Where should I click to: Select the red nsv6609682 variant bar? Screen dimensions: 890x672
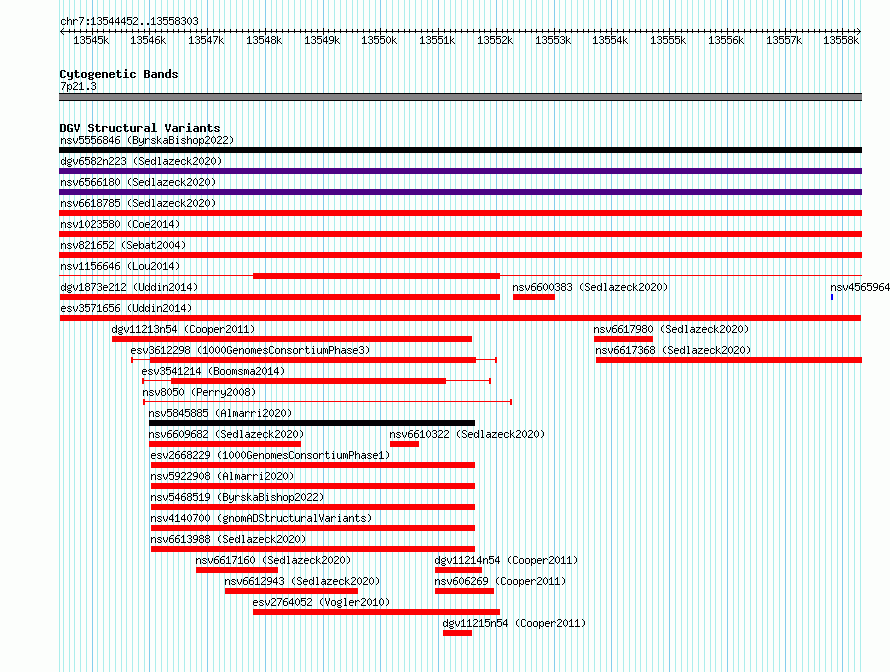(x=225, y=444)
